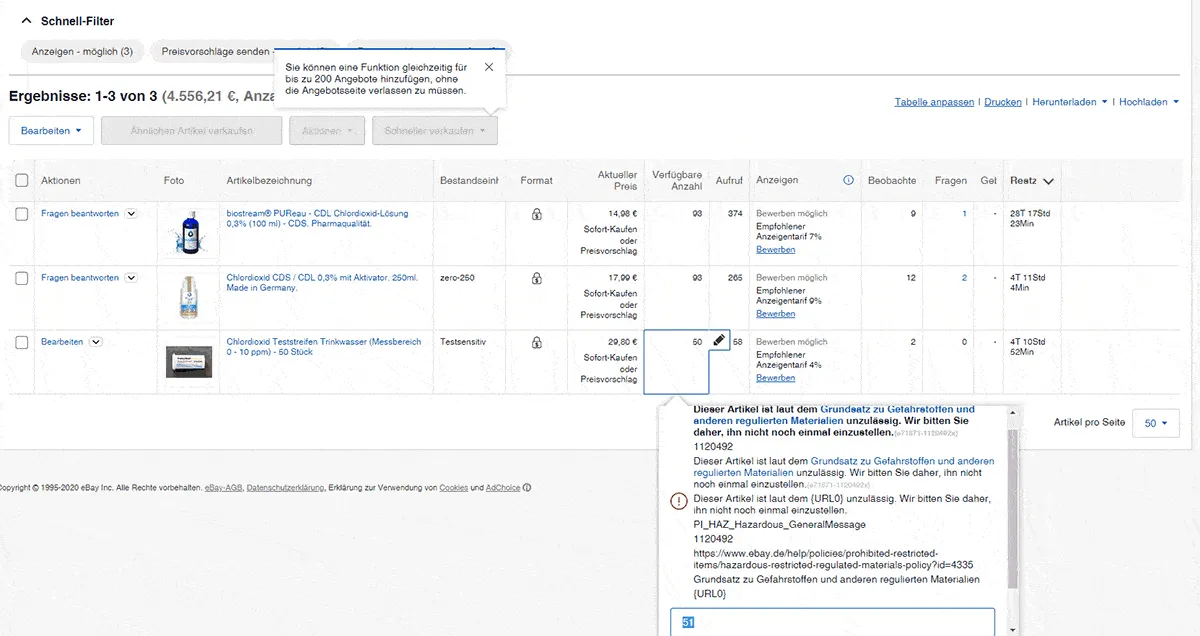Click Bearbeiten for the Teststreifen row
1200x636 pixels.
coord(62,342)
